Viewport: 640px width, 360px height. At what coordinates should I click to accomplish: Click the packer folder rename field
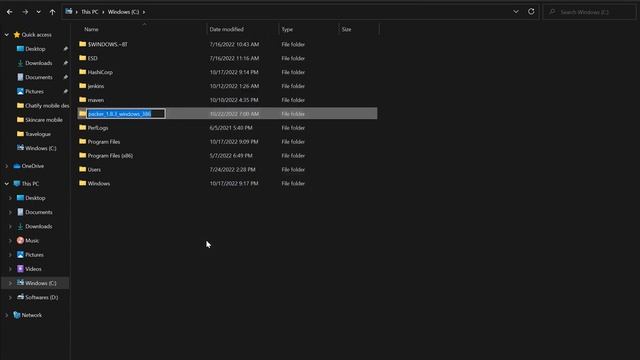126,114
